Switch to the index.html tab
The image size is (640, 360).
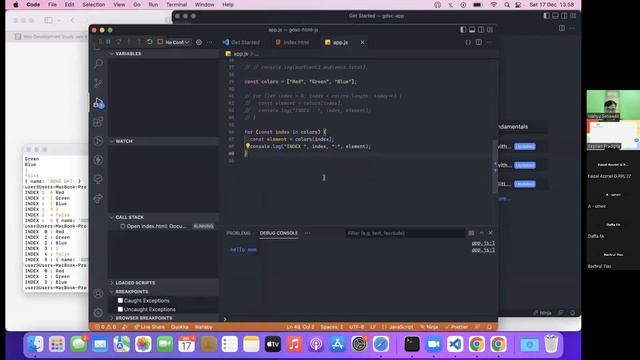coord(292,42)
